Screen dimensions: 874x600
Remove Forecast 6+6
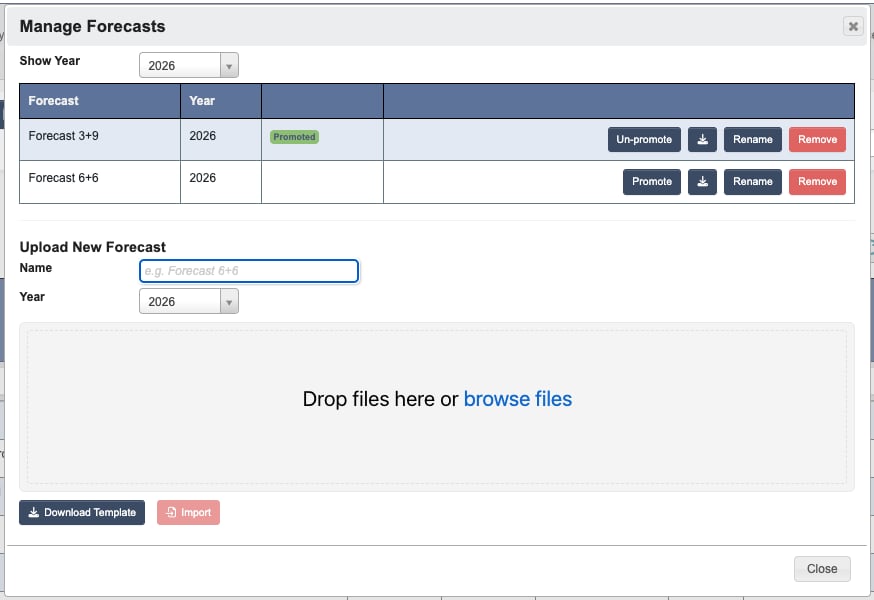click(817, 182)
